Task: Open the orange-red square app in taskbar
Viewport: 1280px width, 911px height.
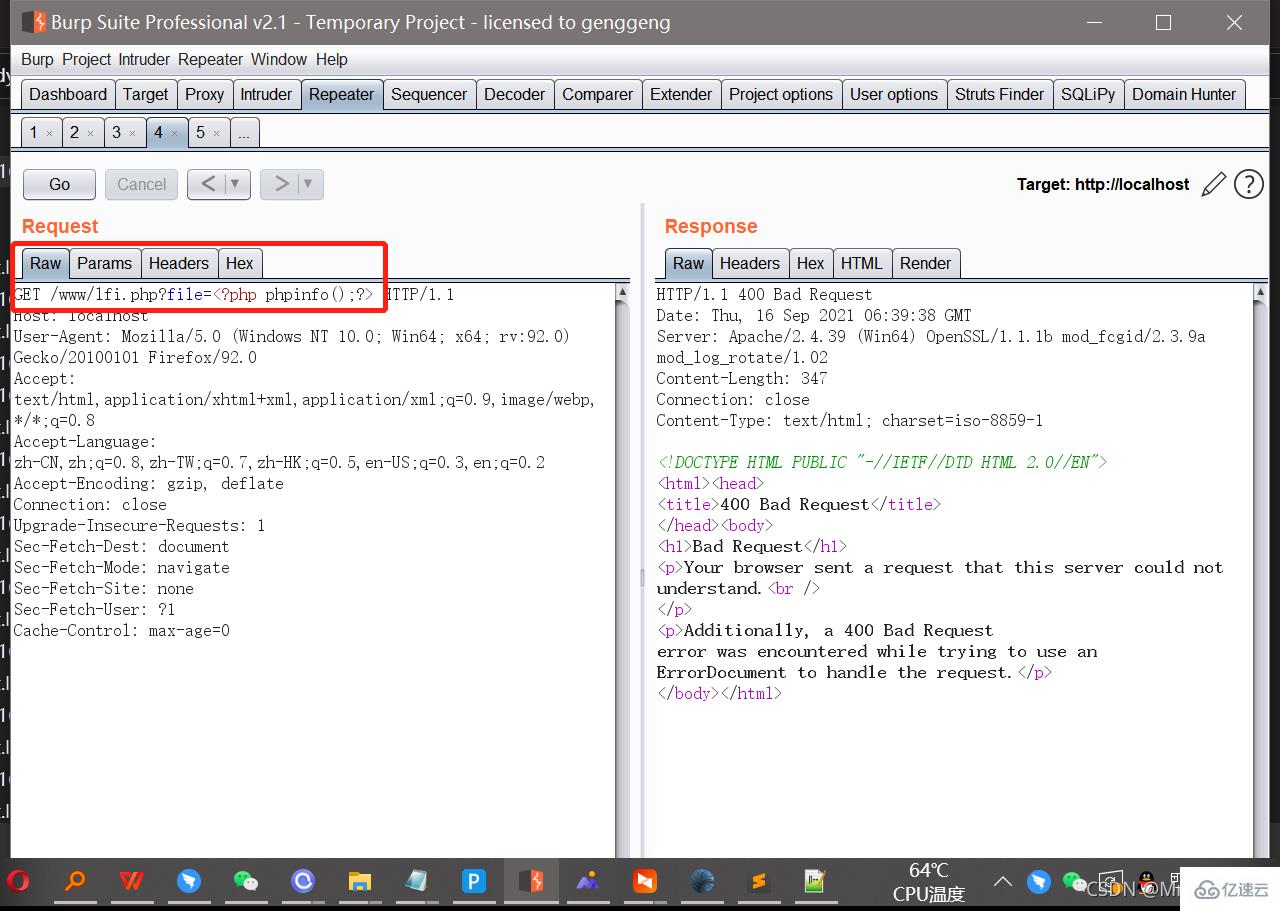Action: pyautogui.click(x=645, y=881)
